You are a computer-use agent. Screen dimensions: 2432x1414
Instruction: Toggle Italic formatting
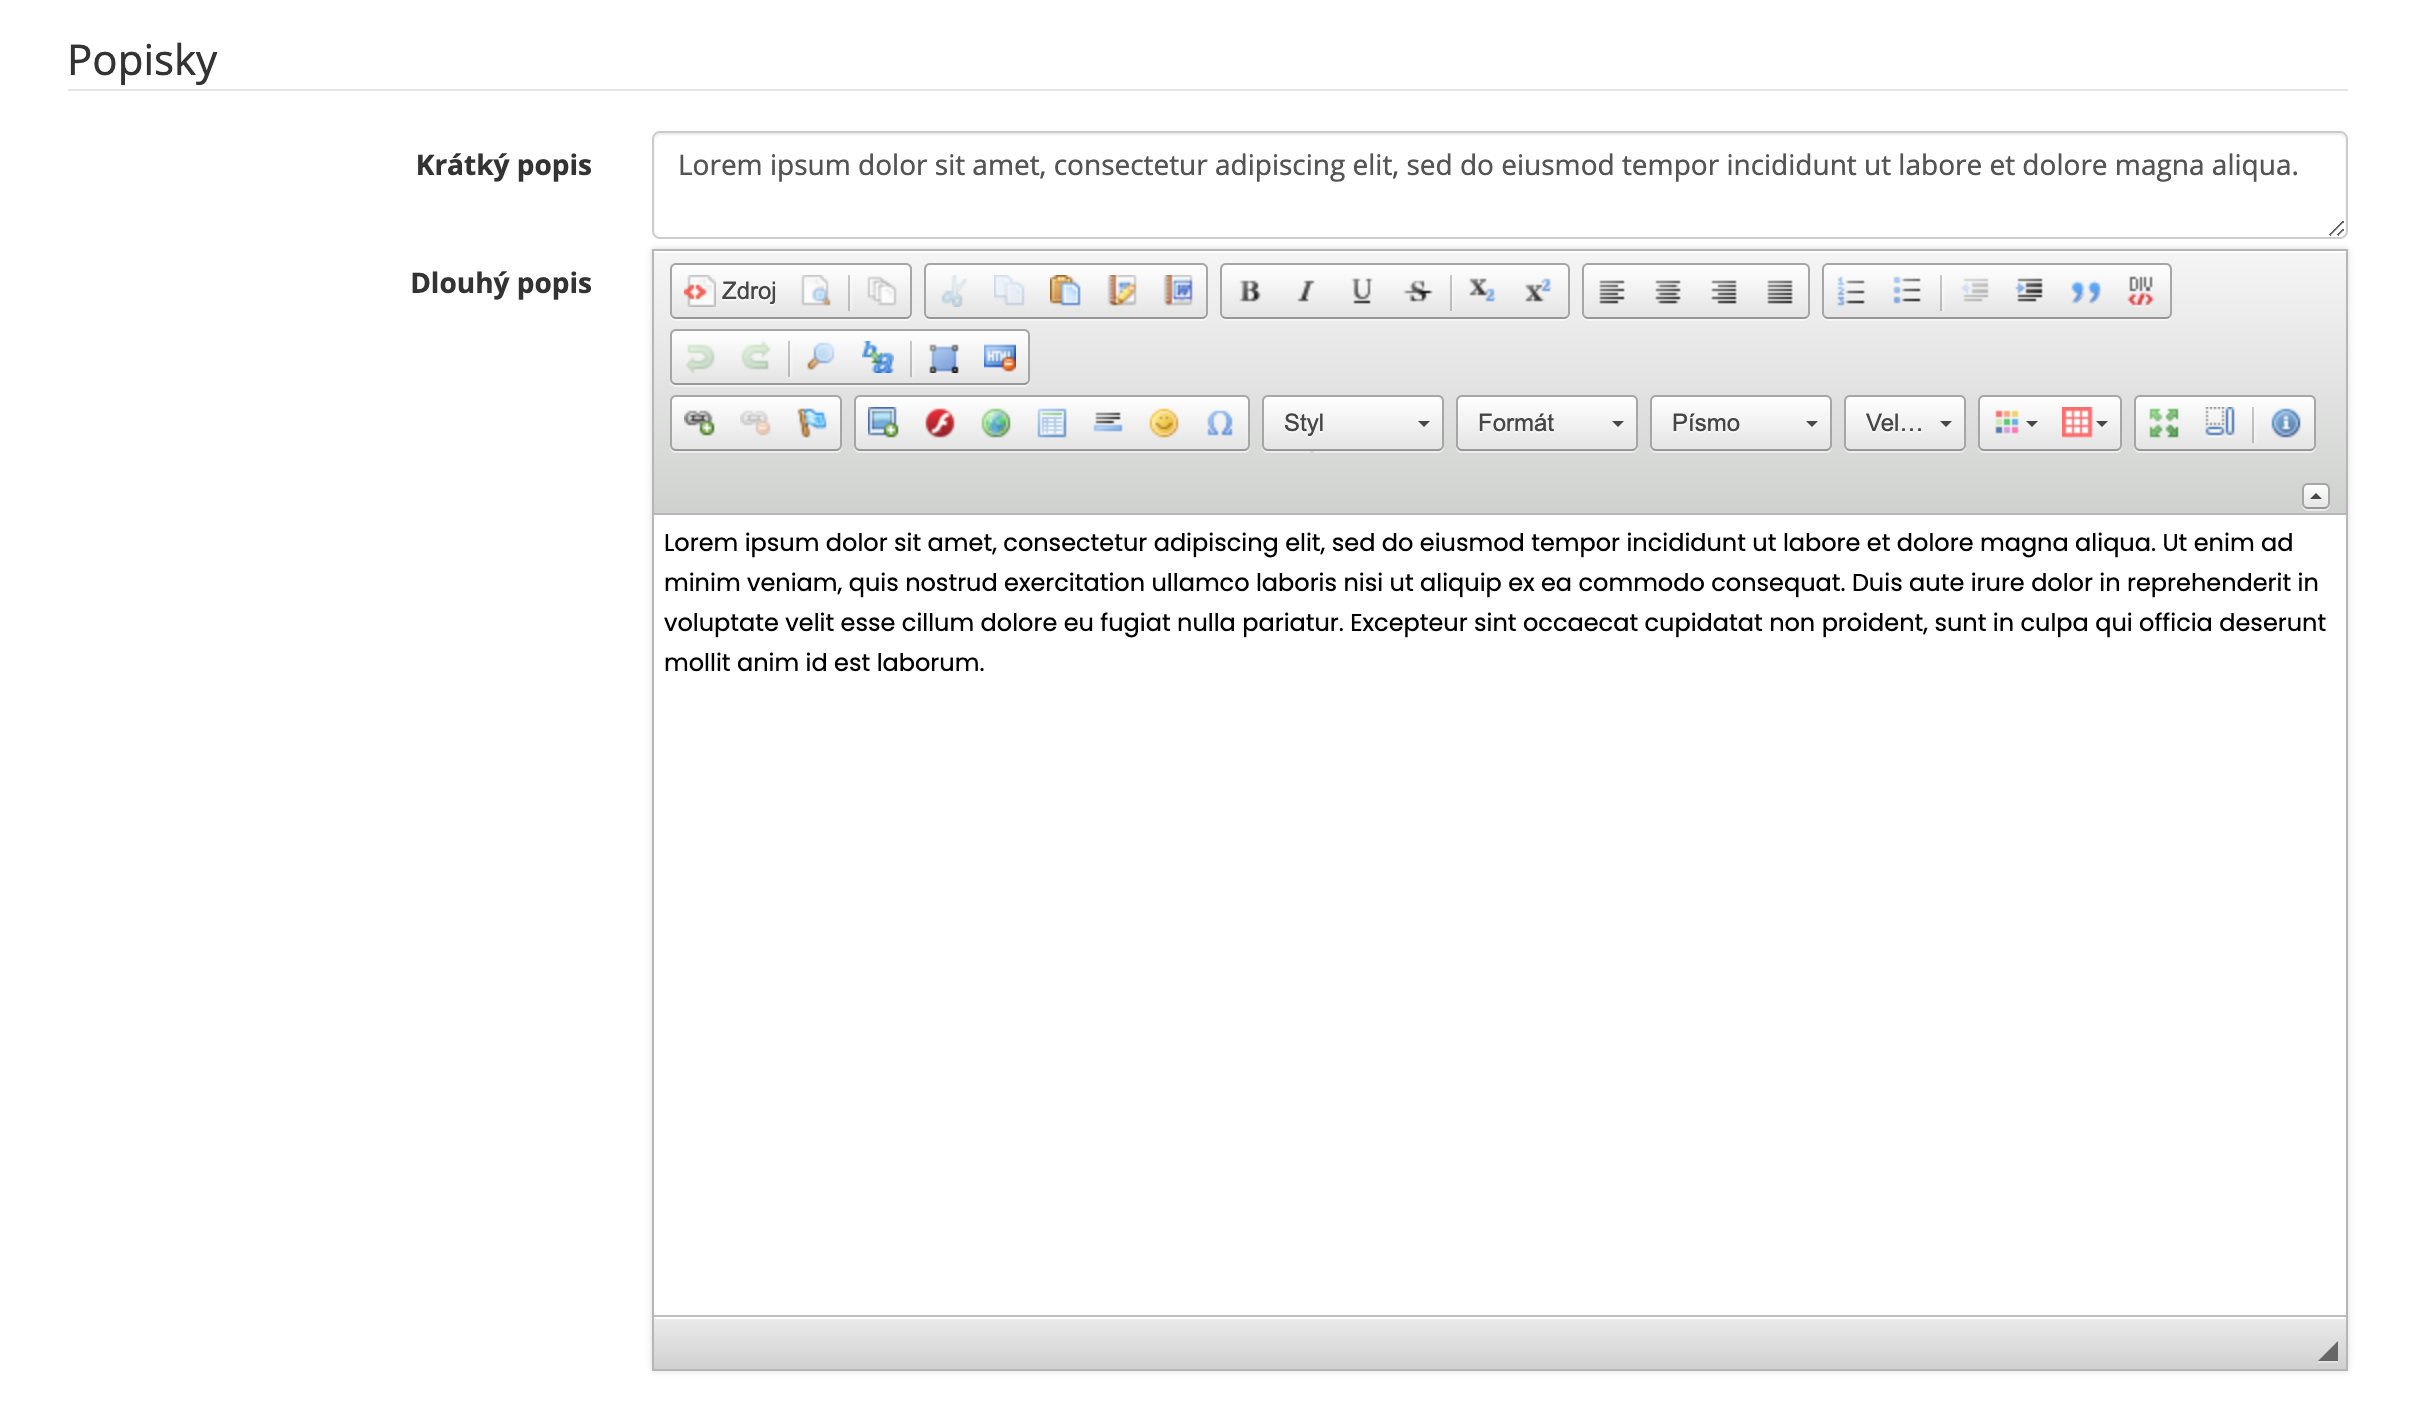(x=1306, y=291)
